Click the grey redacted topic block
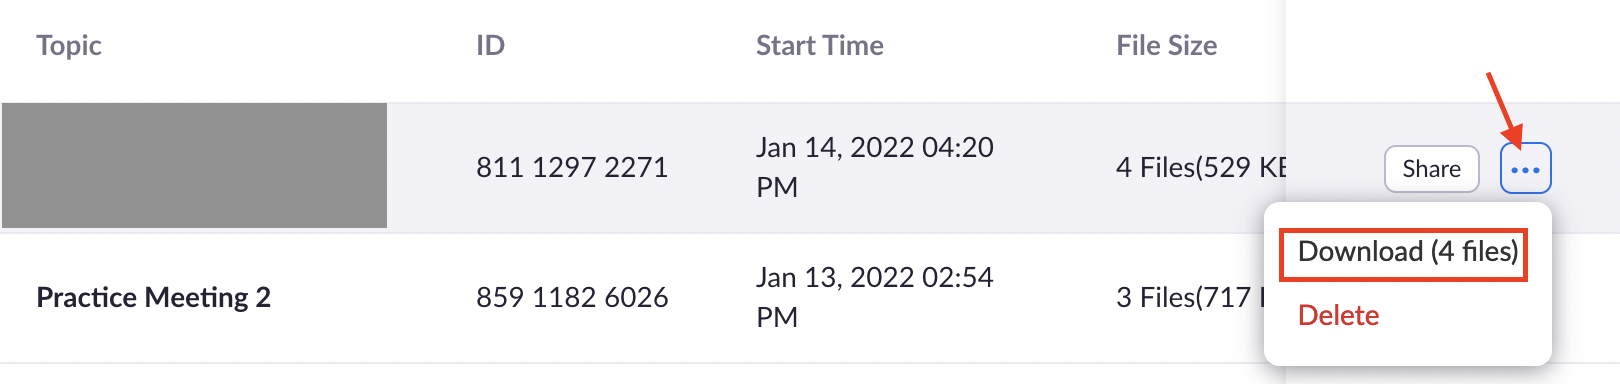This screenshot has width=1620, height=384. [194, 165]
